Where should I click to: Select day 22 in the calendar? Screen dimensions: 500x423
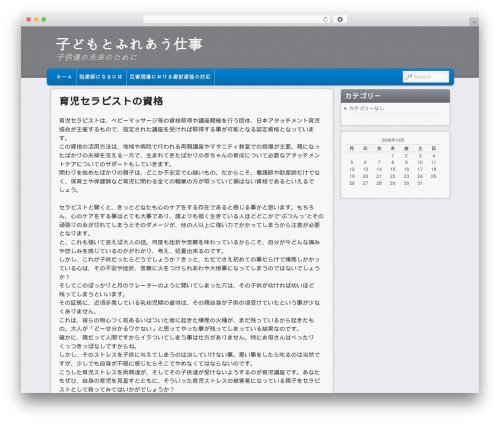pos(393,176)
